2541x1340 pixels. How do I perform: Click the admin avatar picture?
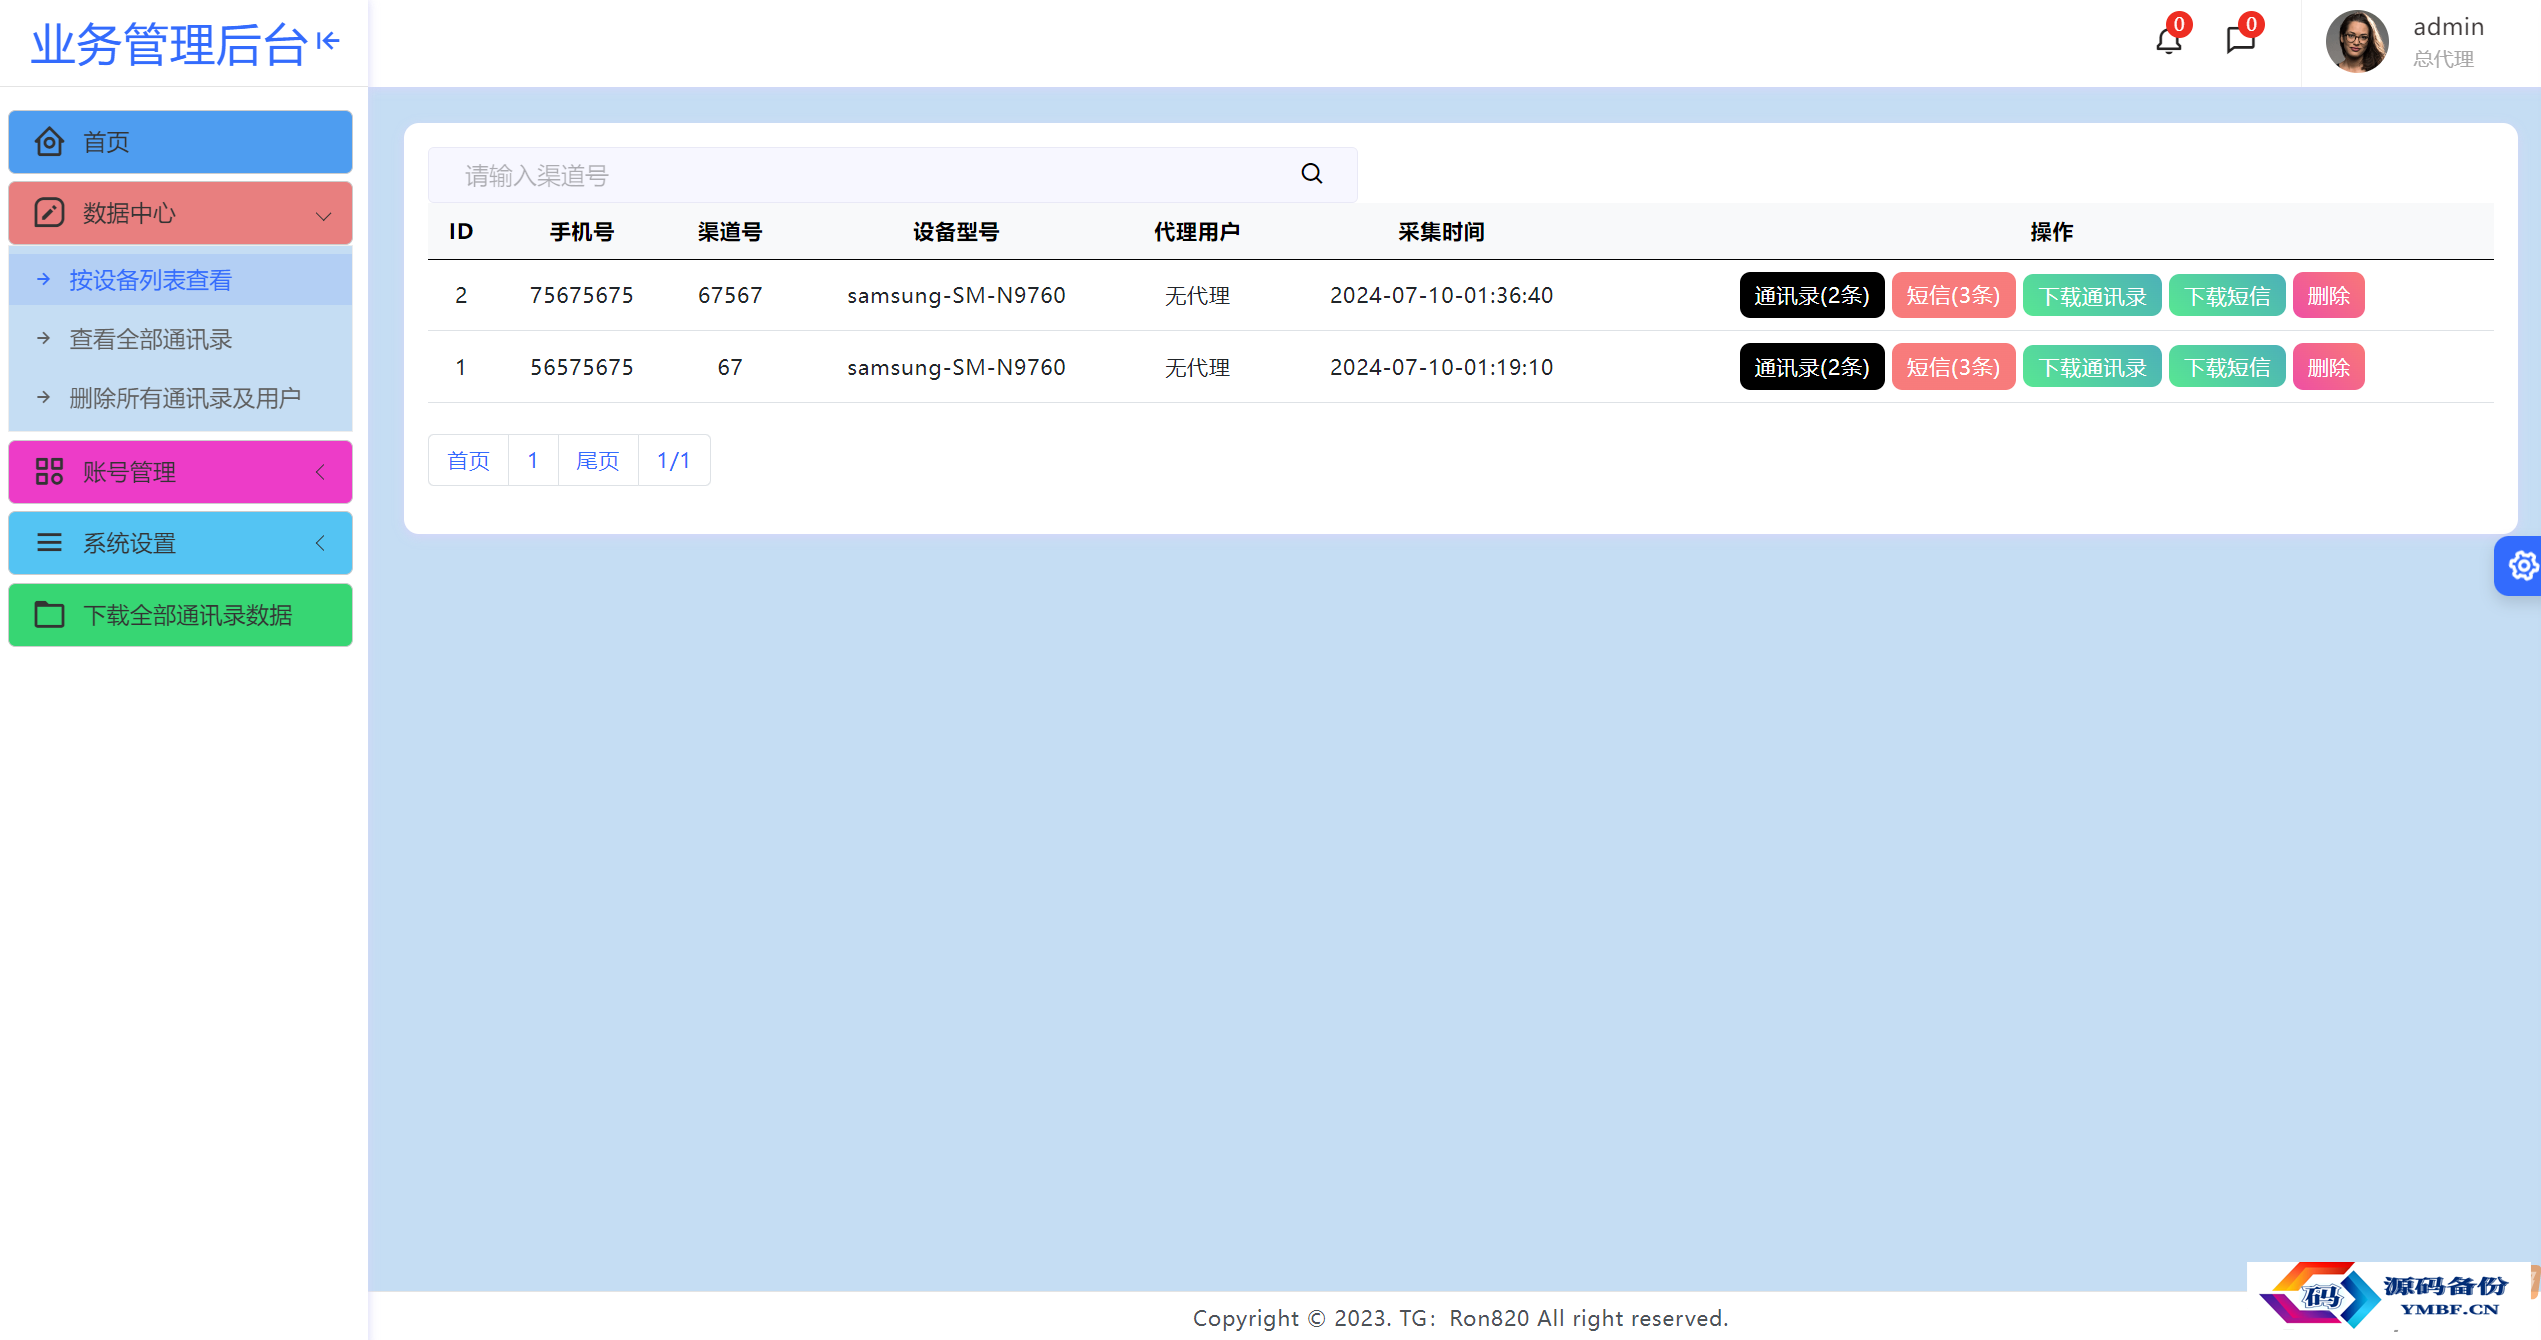(x=2357, y=42)
